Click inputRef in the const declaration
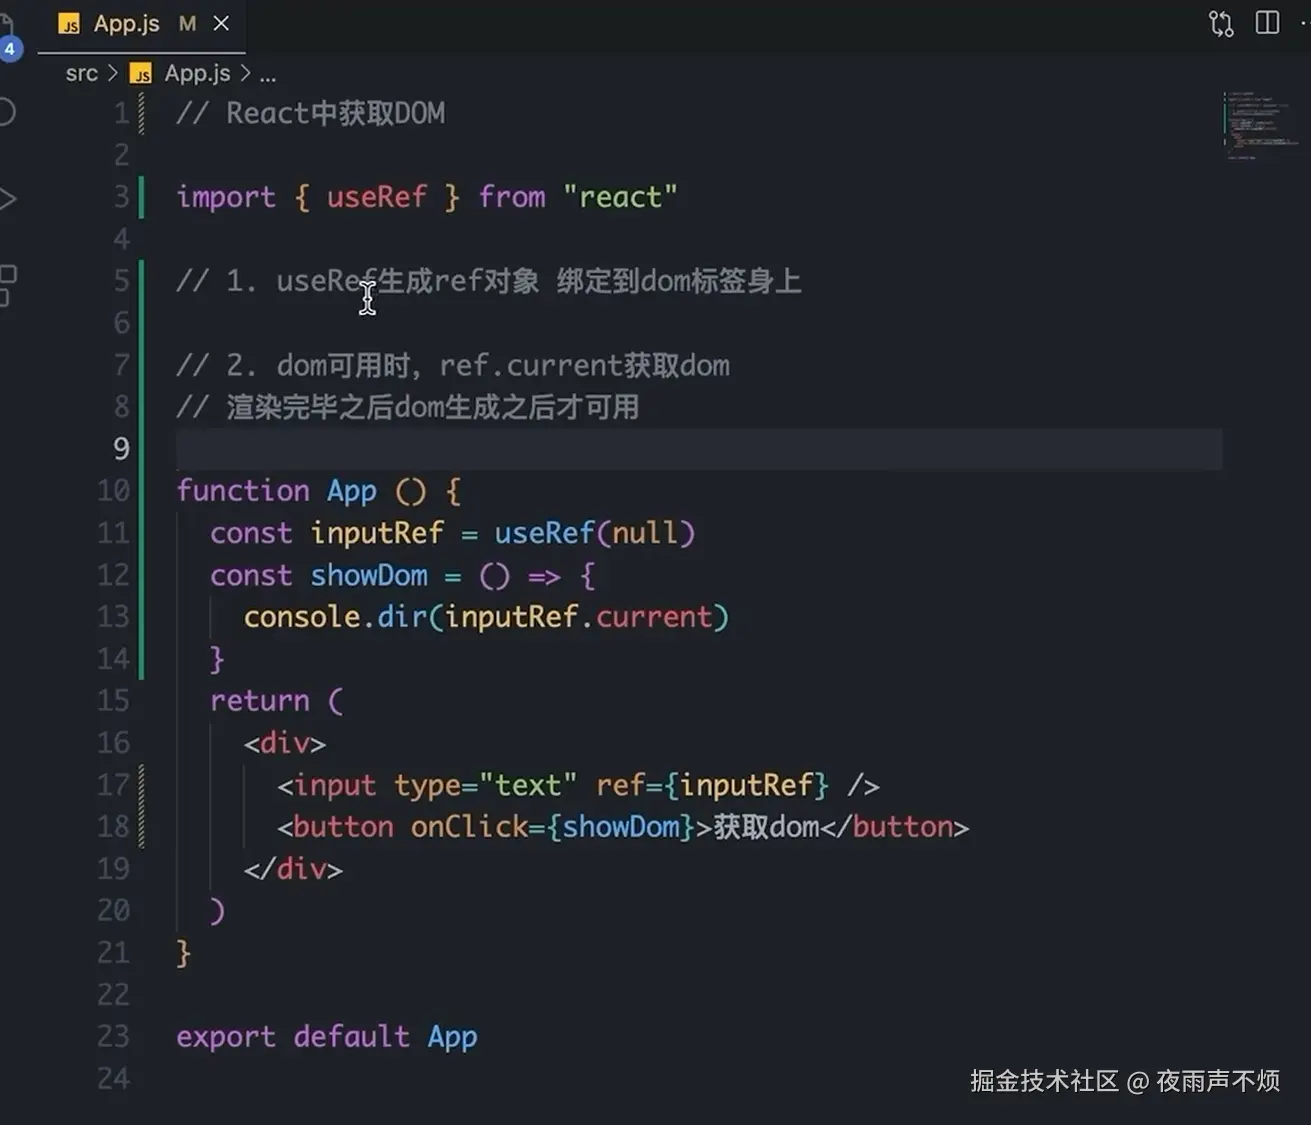 click(x=377, y=533)
